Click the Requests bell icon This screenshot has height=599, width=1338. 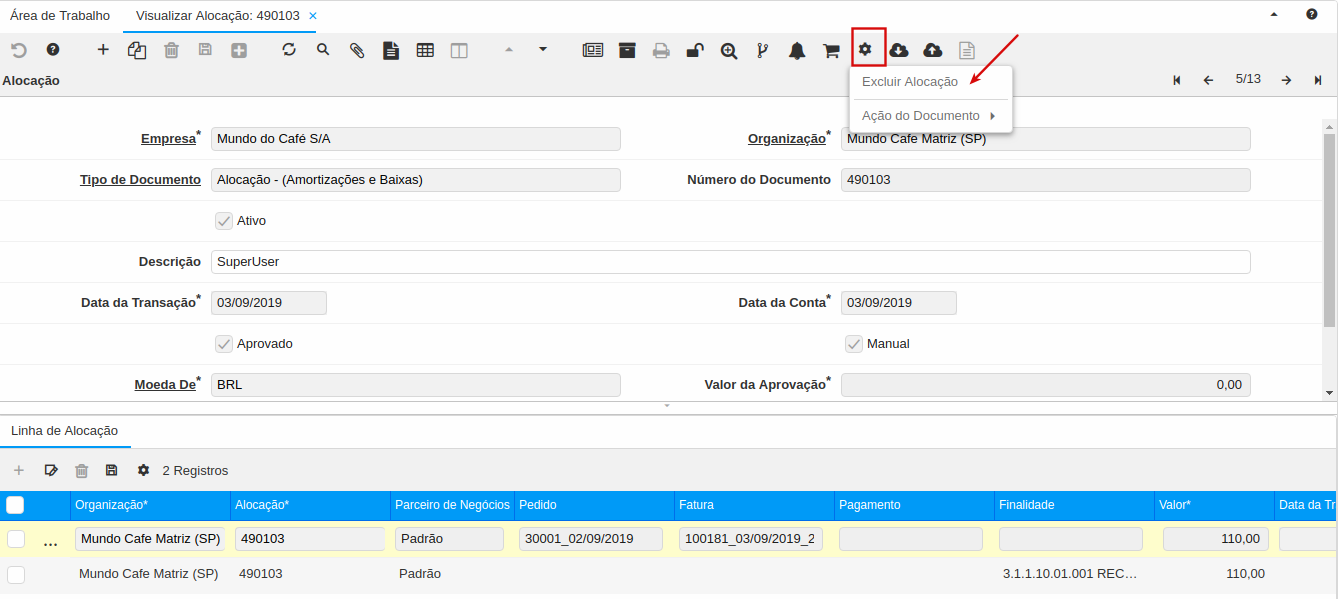[x=797, y=50]
